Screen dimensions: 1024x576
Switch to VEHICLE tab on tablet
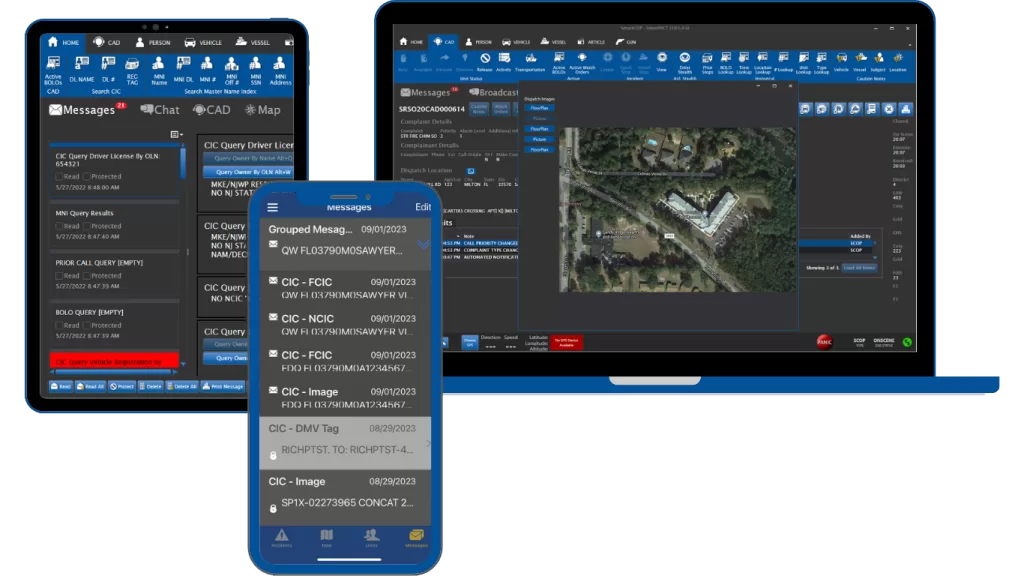click(203, 43)
